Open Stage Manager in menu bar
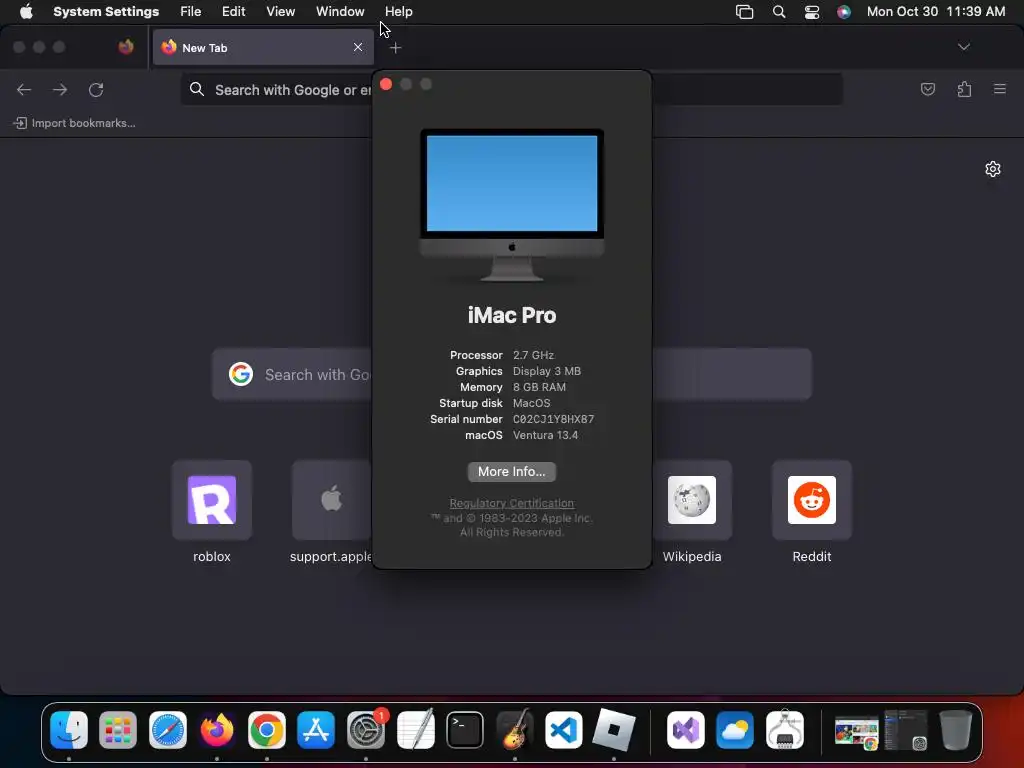Image resolution: width=1024 pixels, height=768 pixels. (744, 12)
